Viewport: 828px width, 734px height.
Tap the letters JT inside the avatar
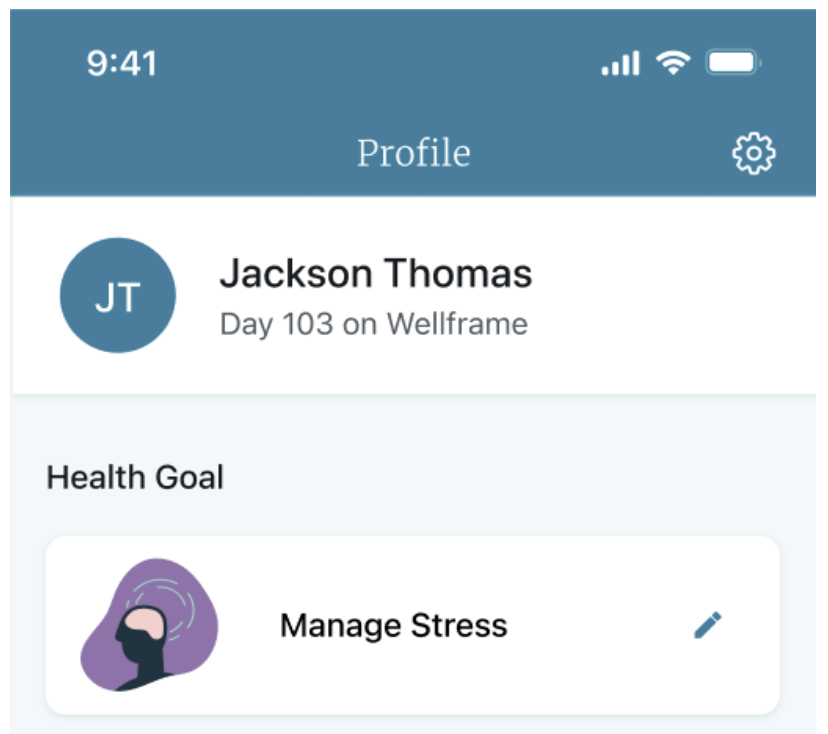pyautogui.click(x=118, y=298)
